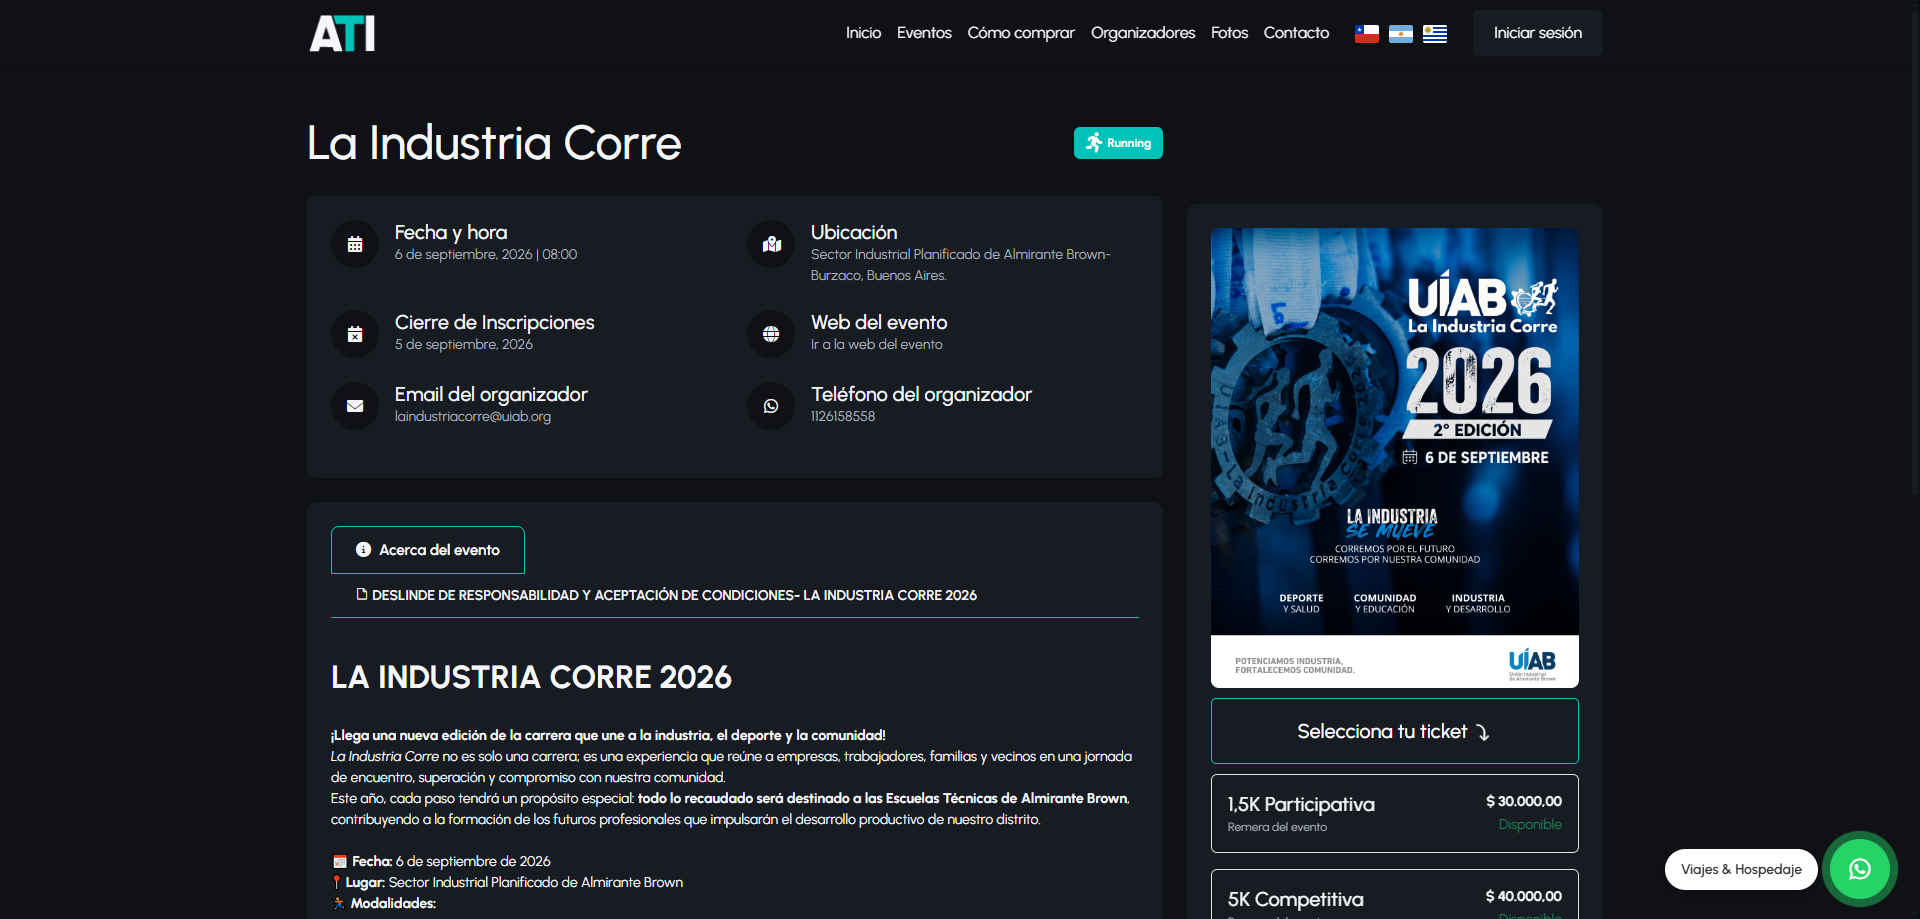The height and width of the screenshot is (919, 1920).
Task: Open Organizadores in the navigation
Action: click(x=1143, y=33)
